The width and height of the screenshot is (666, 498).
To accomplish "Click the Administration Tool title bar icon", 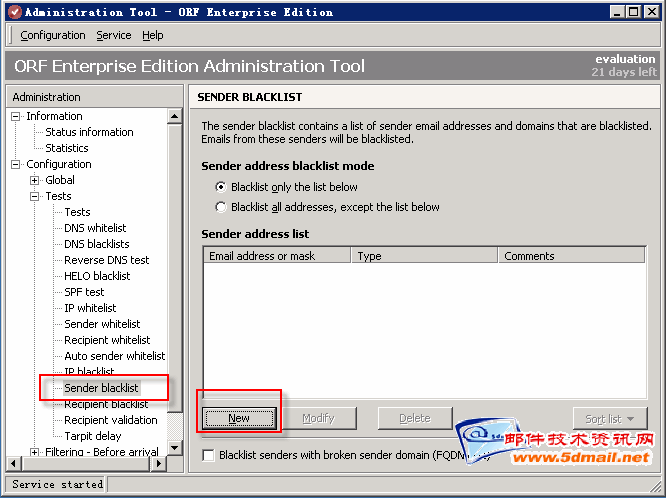I will point(12,12).
